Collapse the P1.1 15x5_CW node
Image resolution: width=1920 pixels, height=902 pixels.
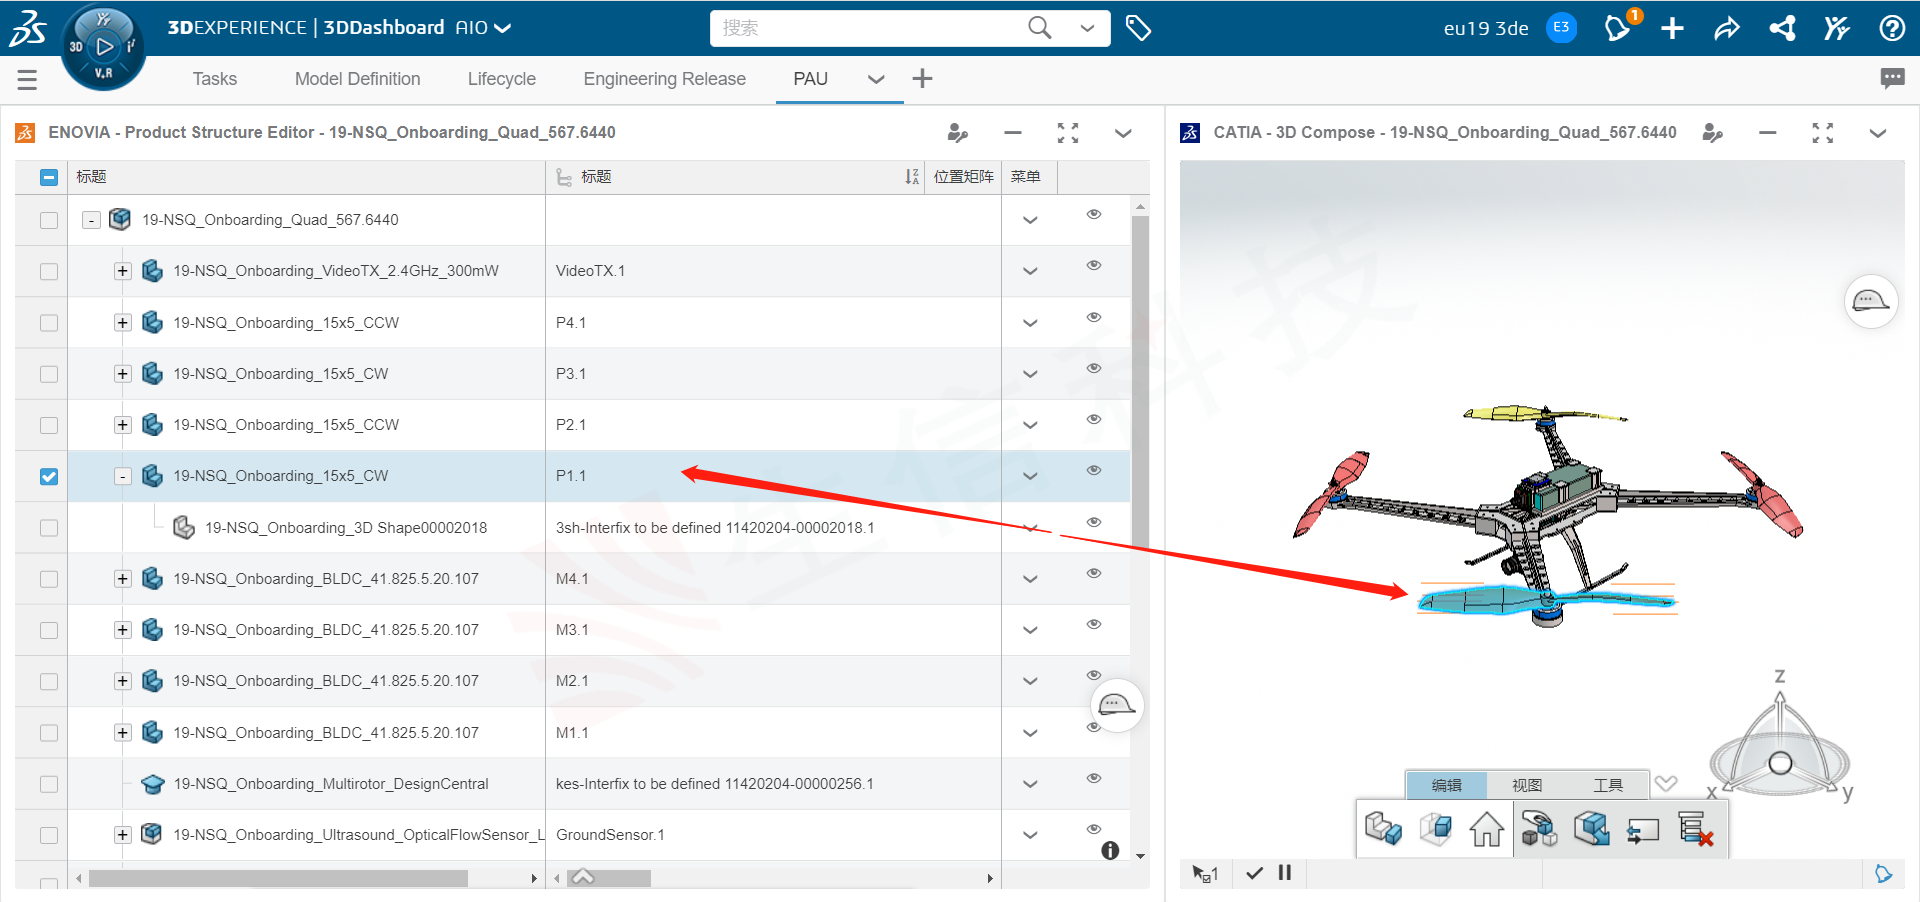[122, 476]
